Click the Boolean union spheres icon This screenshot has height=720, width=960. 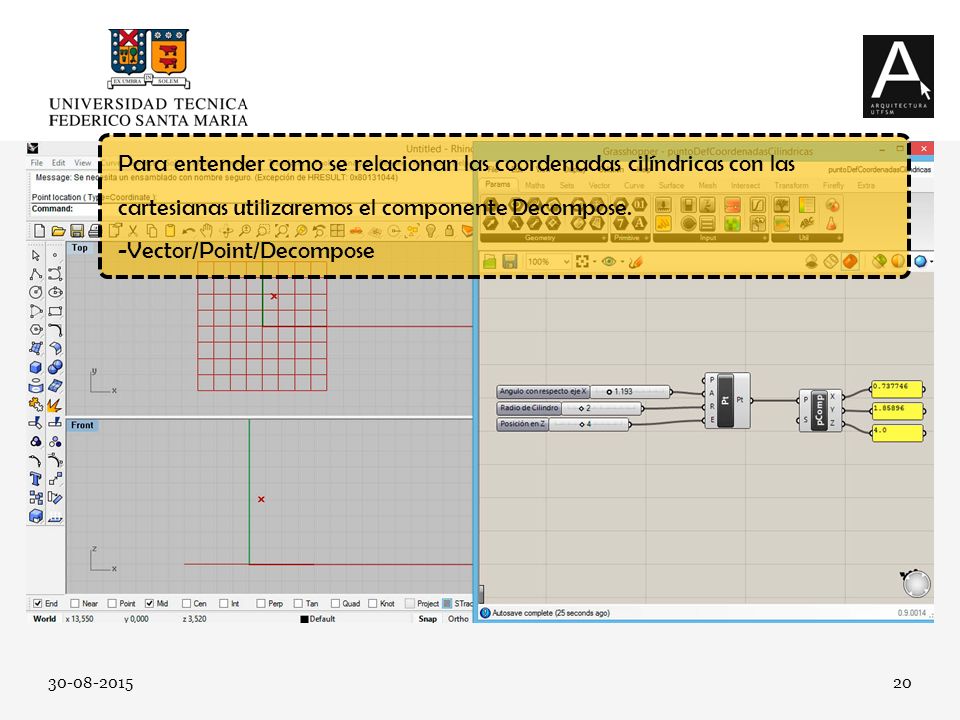[x=55, y=367]
